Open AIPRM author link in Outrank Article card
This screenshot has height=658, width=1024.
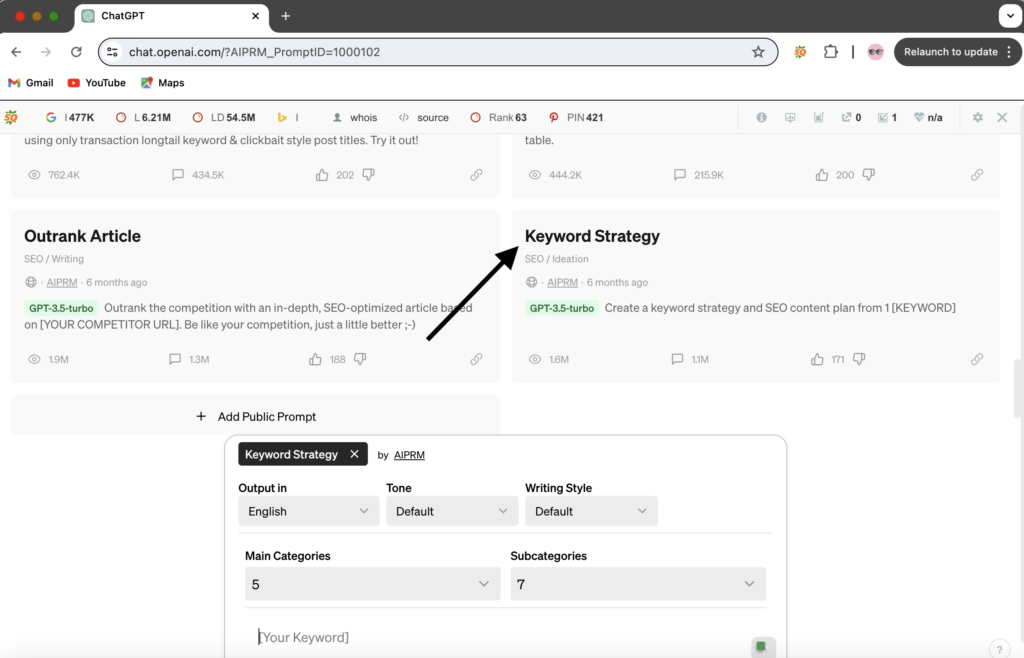[x=61, y=283]
